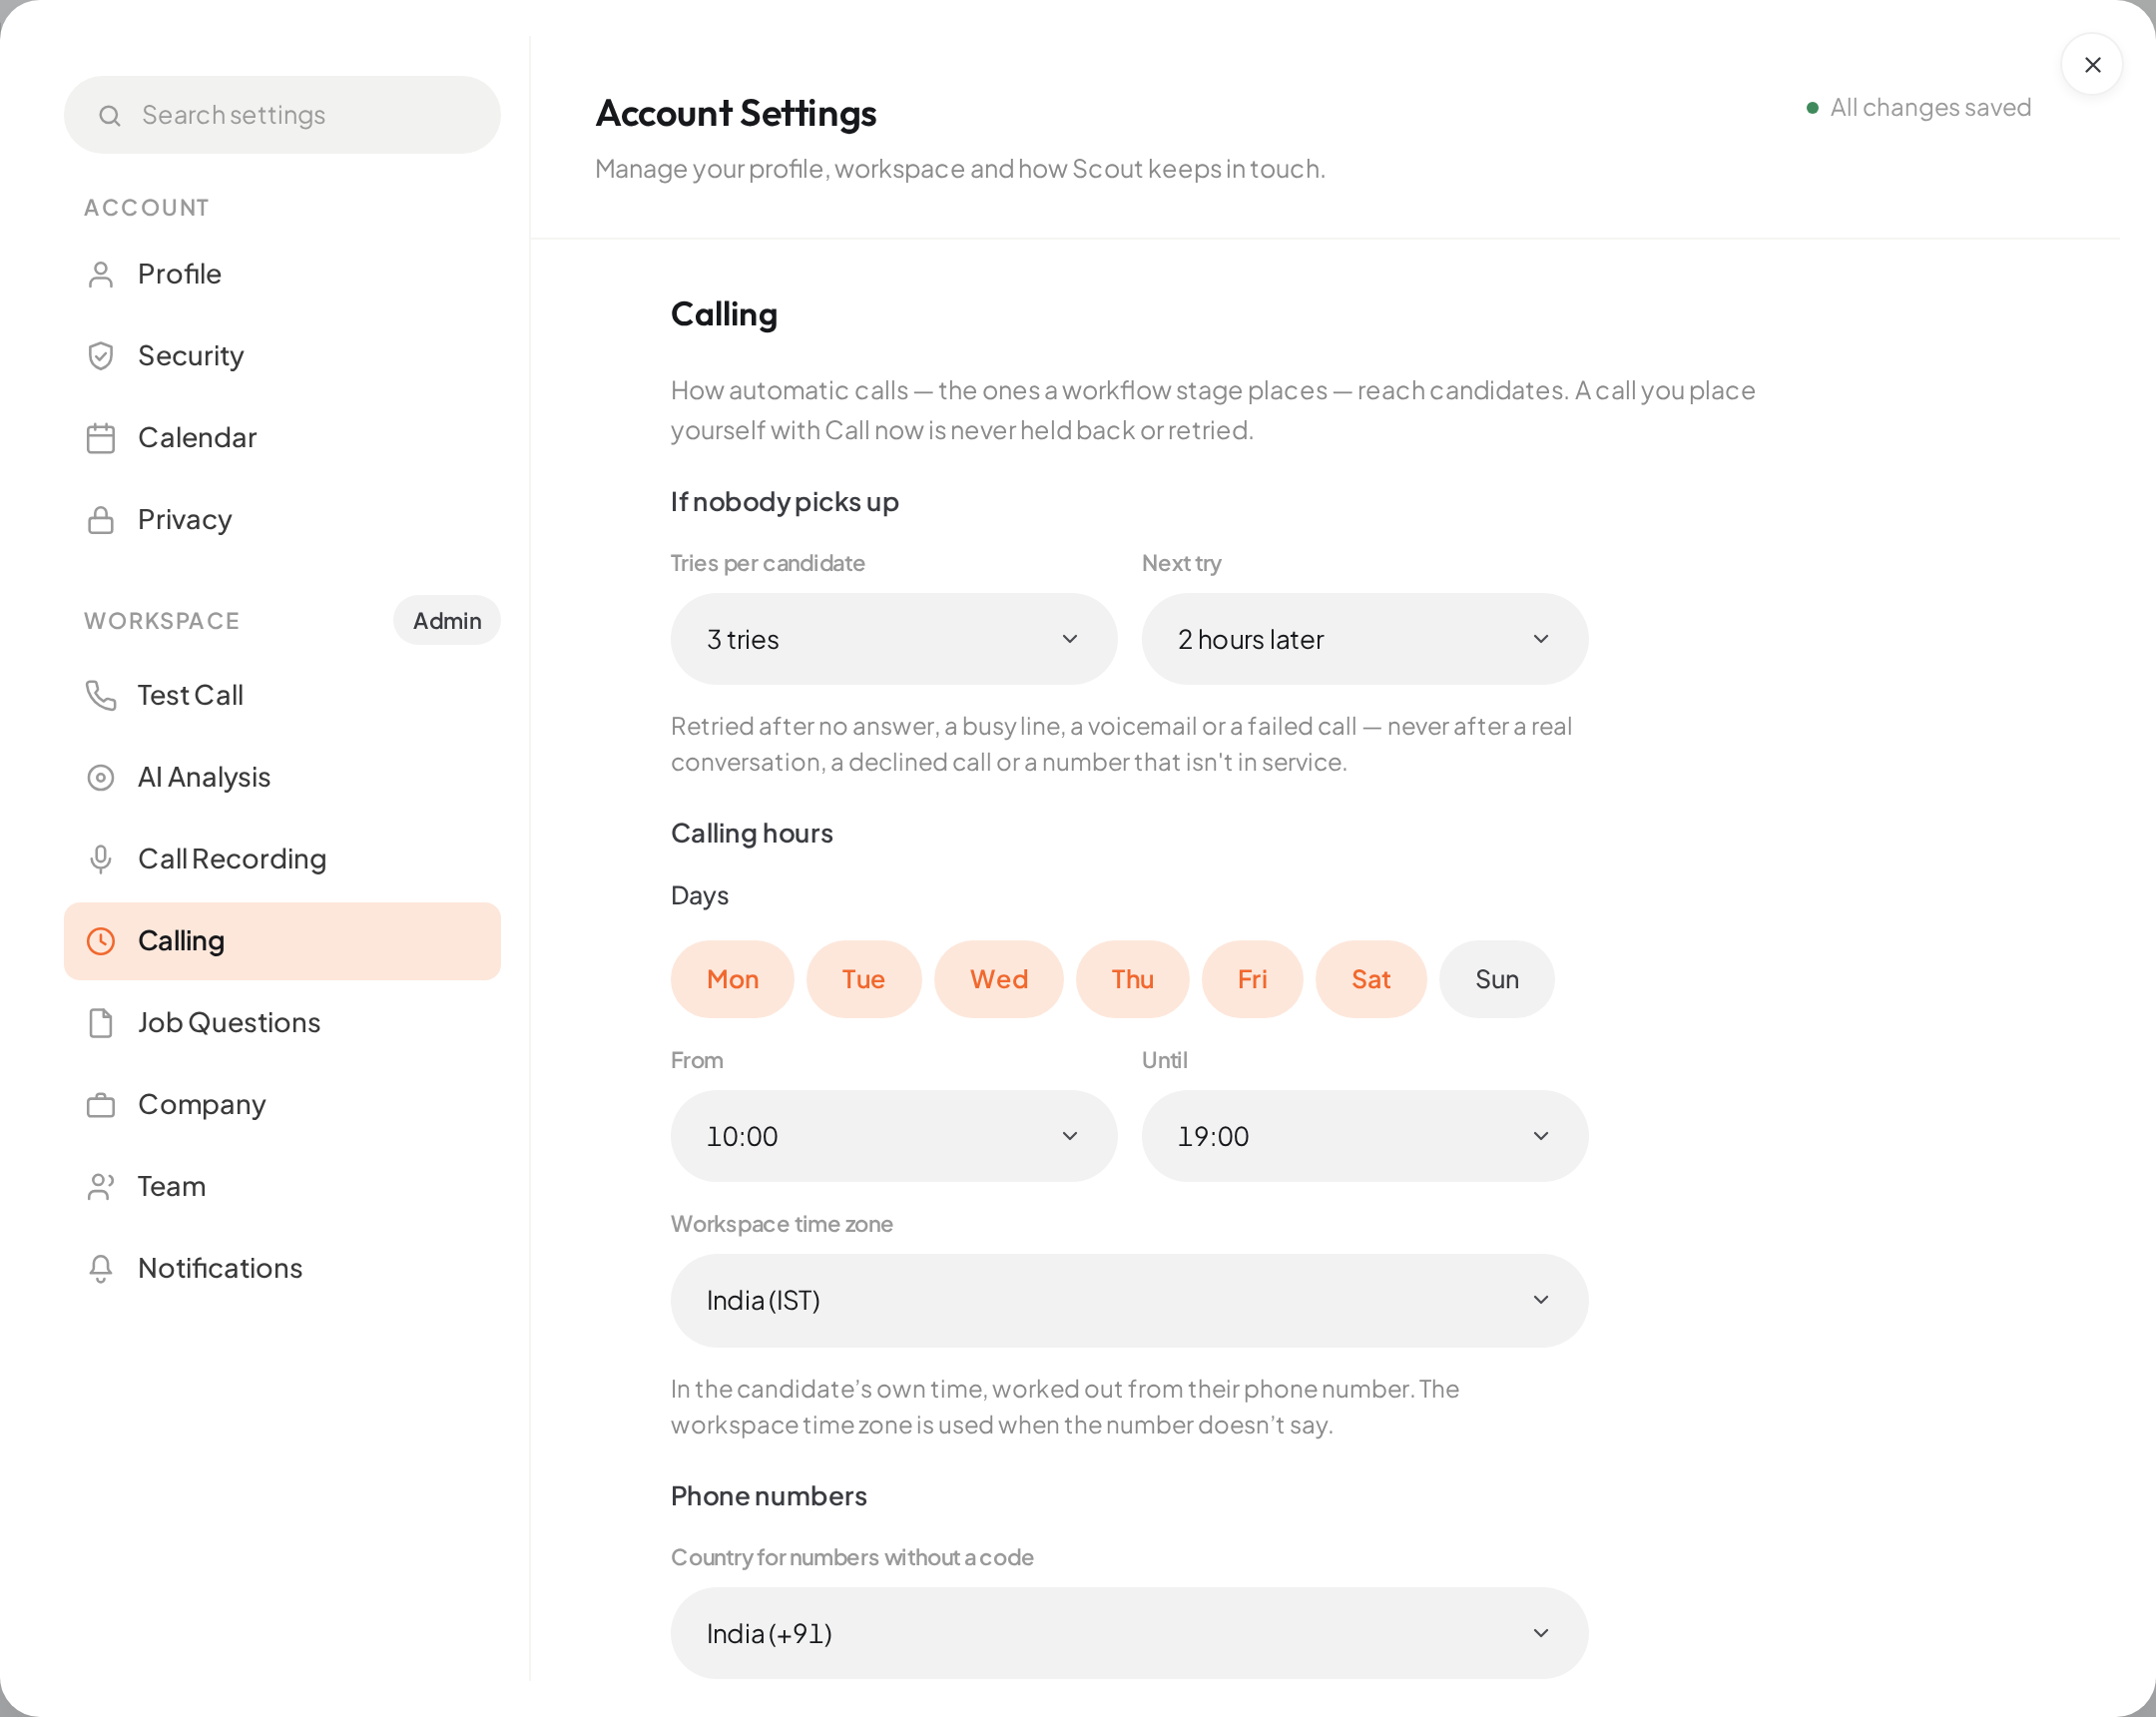The height and width of the screenshot is (1717, 2156).
Task: Click the Calling hours heading
Action: click(751, 833)
